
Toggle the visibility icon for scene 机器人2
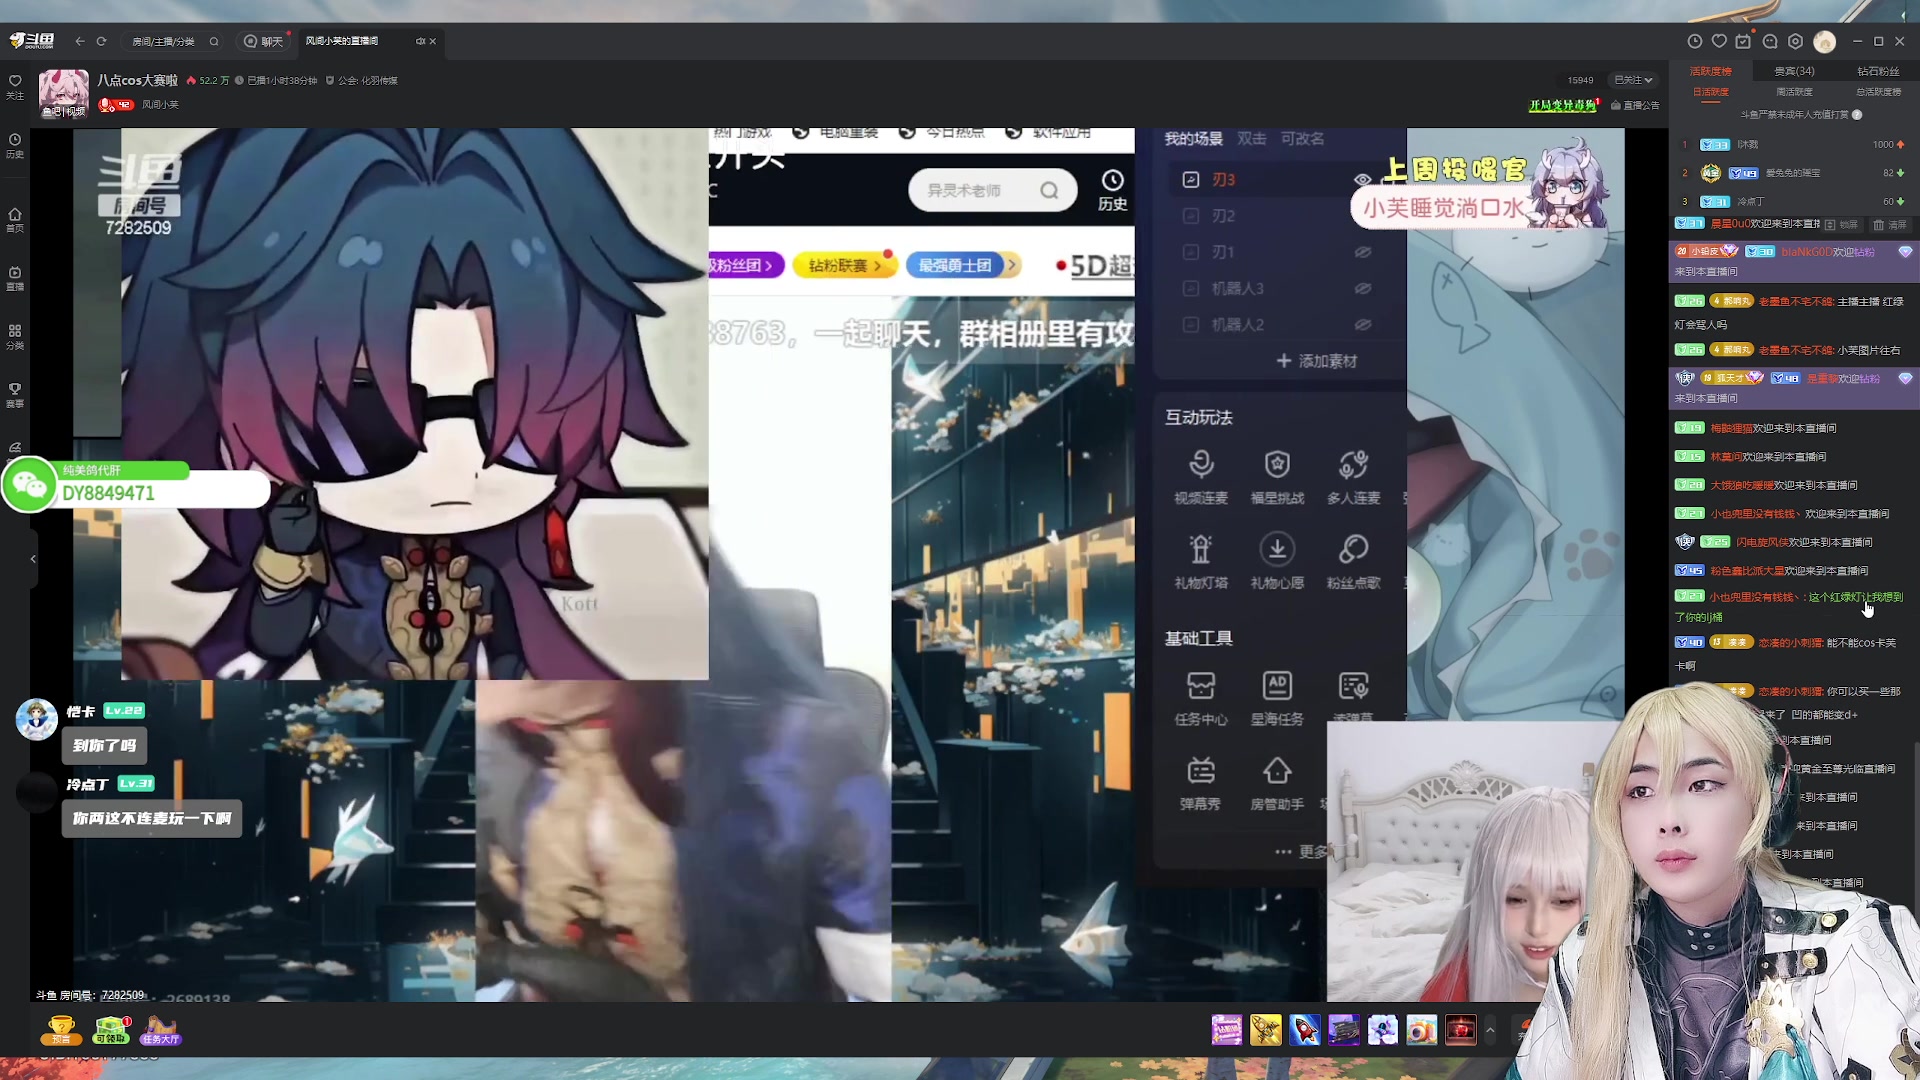coord(1362,325)
